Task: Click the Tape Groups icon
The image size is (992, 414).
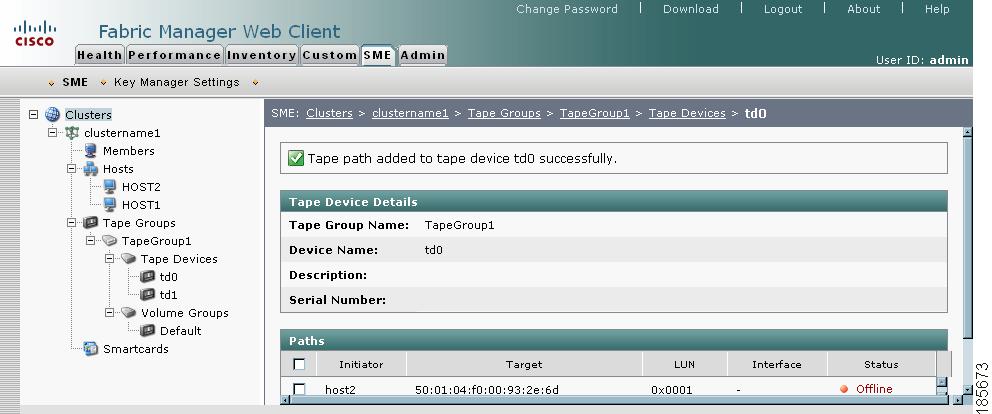Action: (x=91, y=223)
